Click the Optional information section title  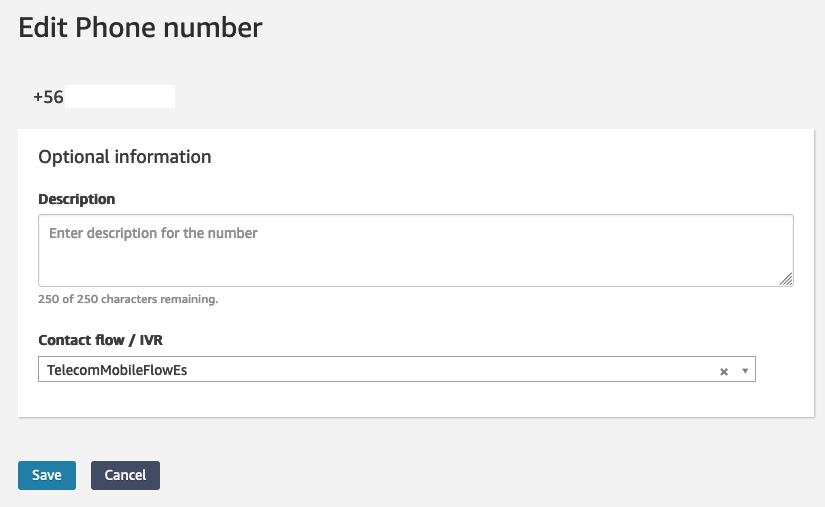(x=124, y=157)
